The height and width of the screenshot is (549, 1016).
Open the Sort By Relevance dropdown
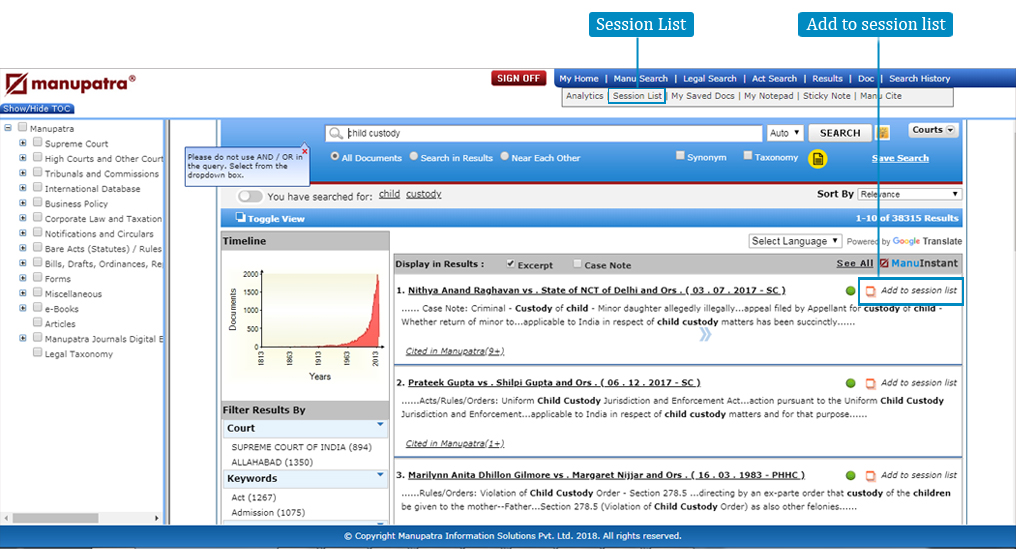[x=909, y=194]
